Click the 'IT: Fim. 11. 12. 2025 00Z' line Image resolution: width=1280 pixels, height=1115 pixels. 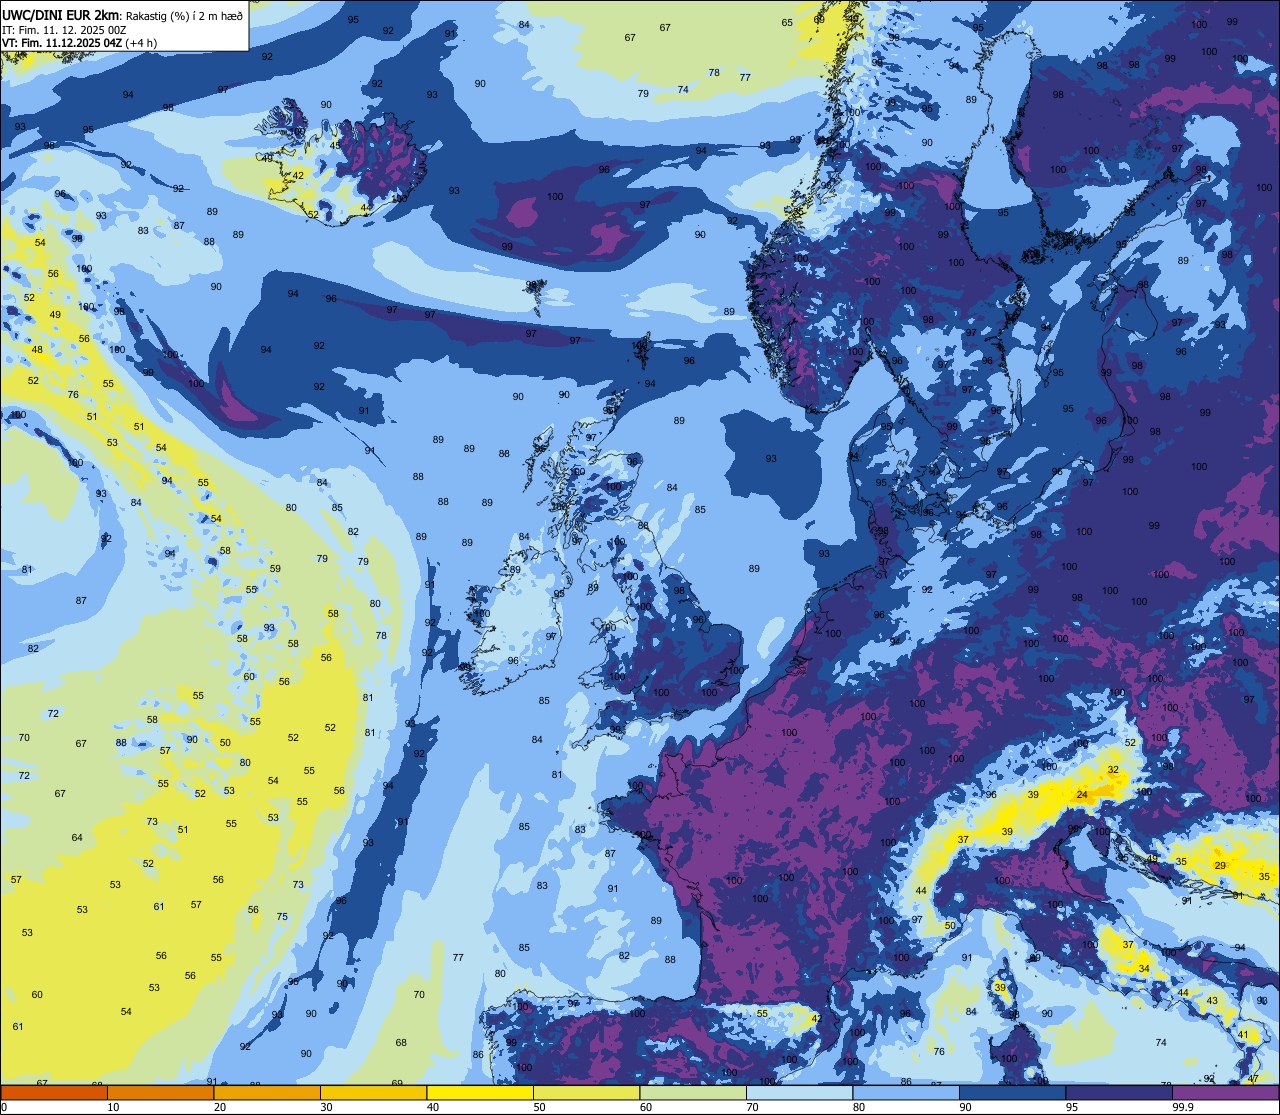[64, 31]
